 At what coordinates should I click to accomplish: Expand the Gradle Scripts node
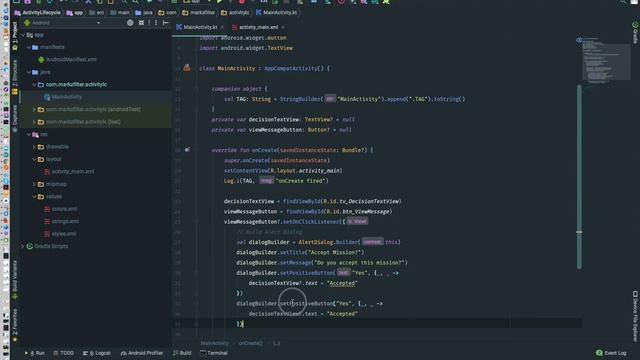click(23, 247)
